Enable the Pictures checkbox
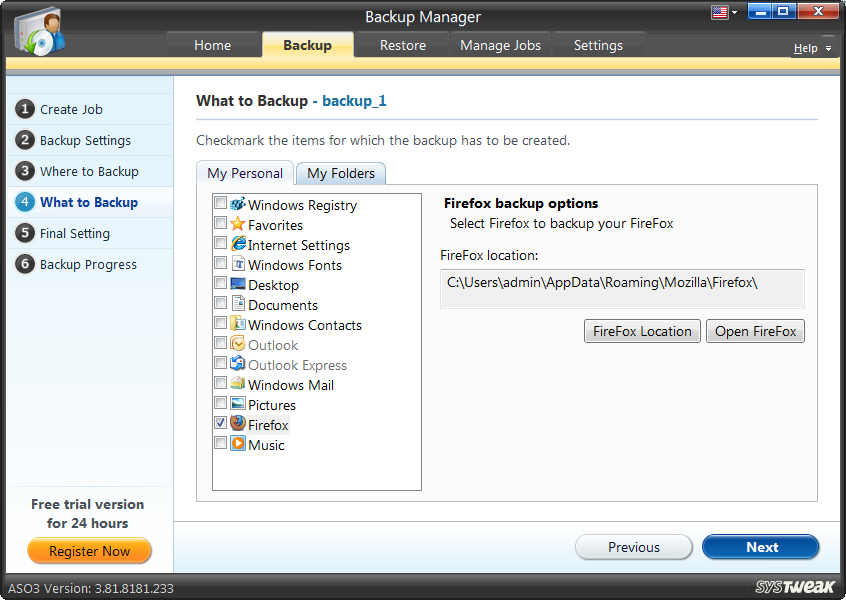Screen dimensions: 846x600 click(220, 403)
